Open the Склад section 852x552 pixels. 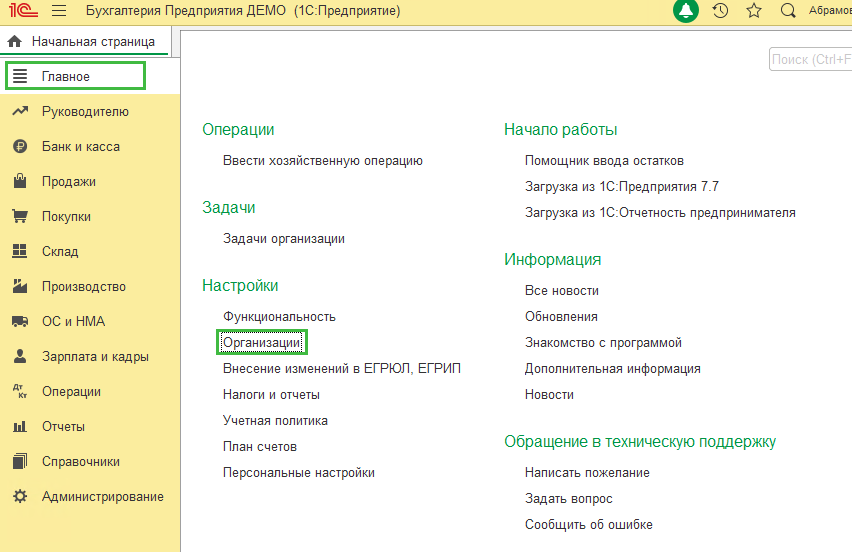coord(90,251)
